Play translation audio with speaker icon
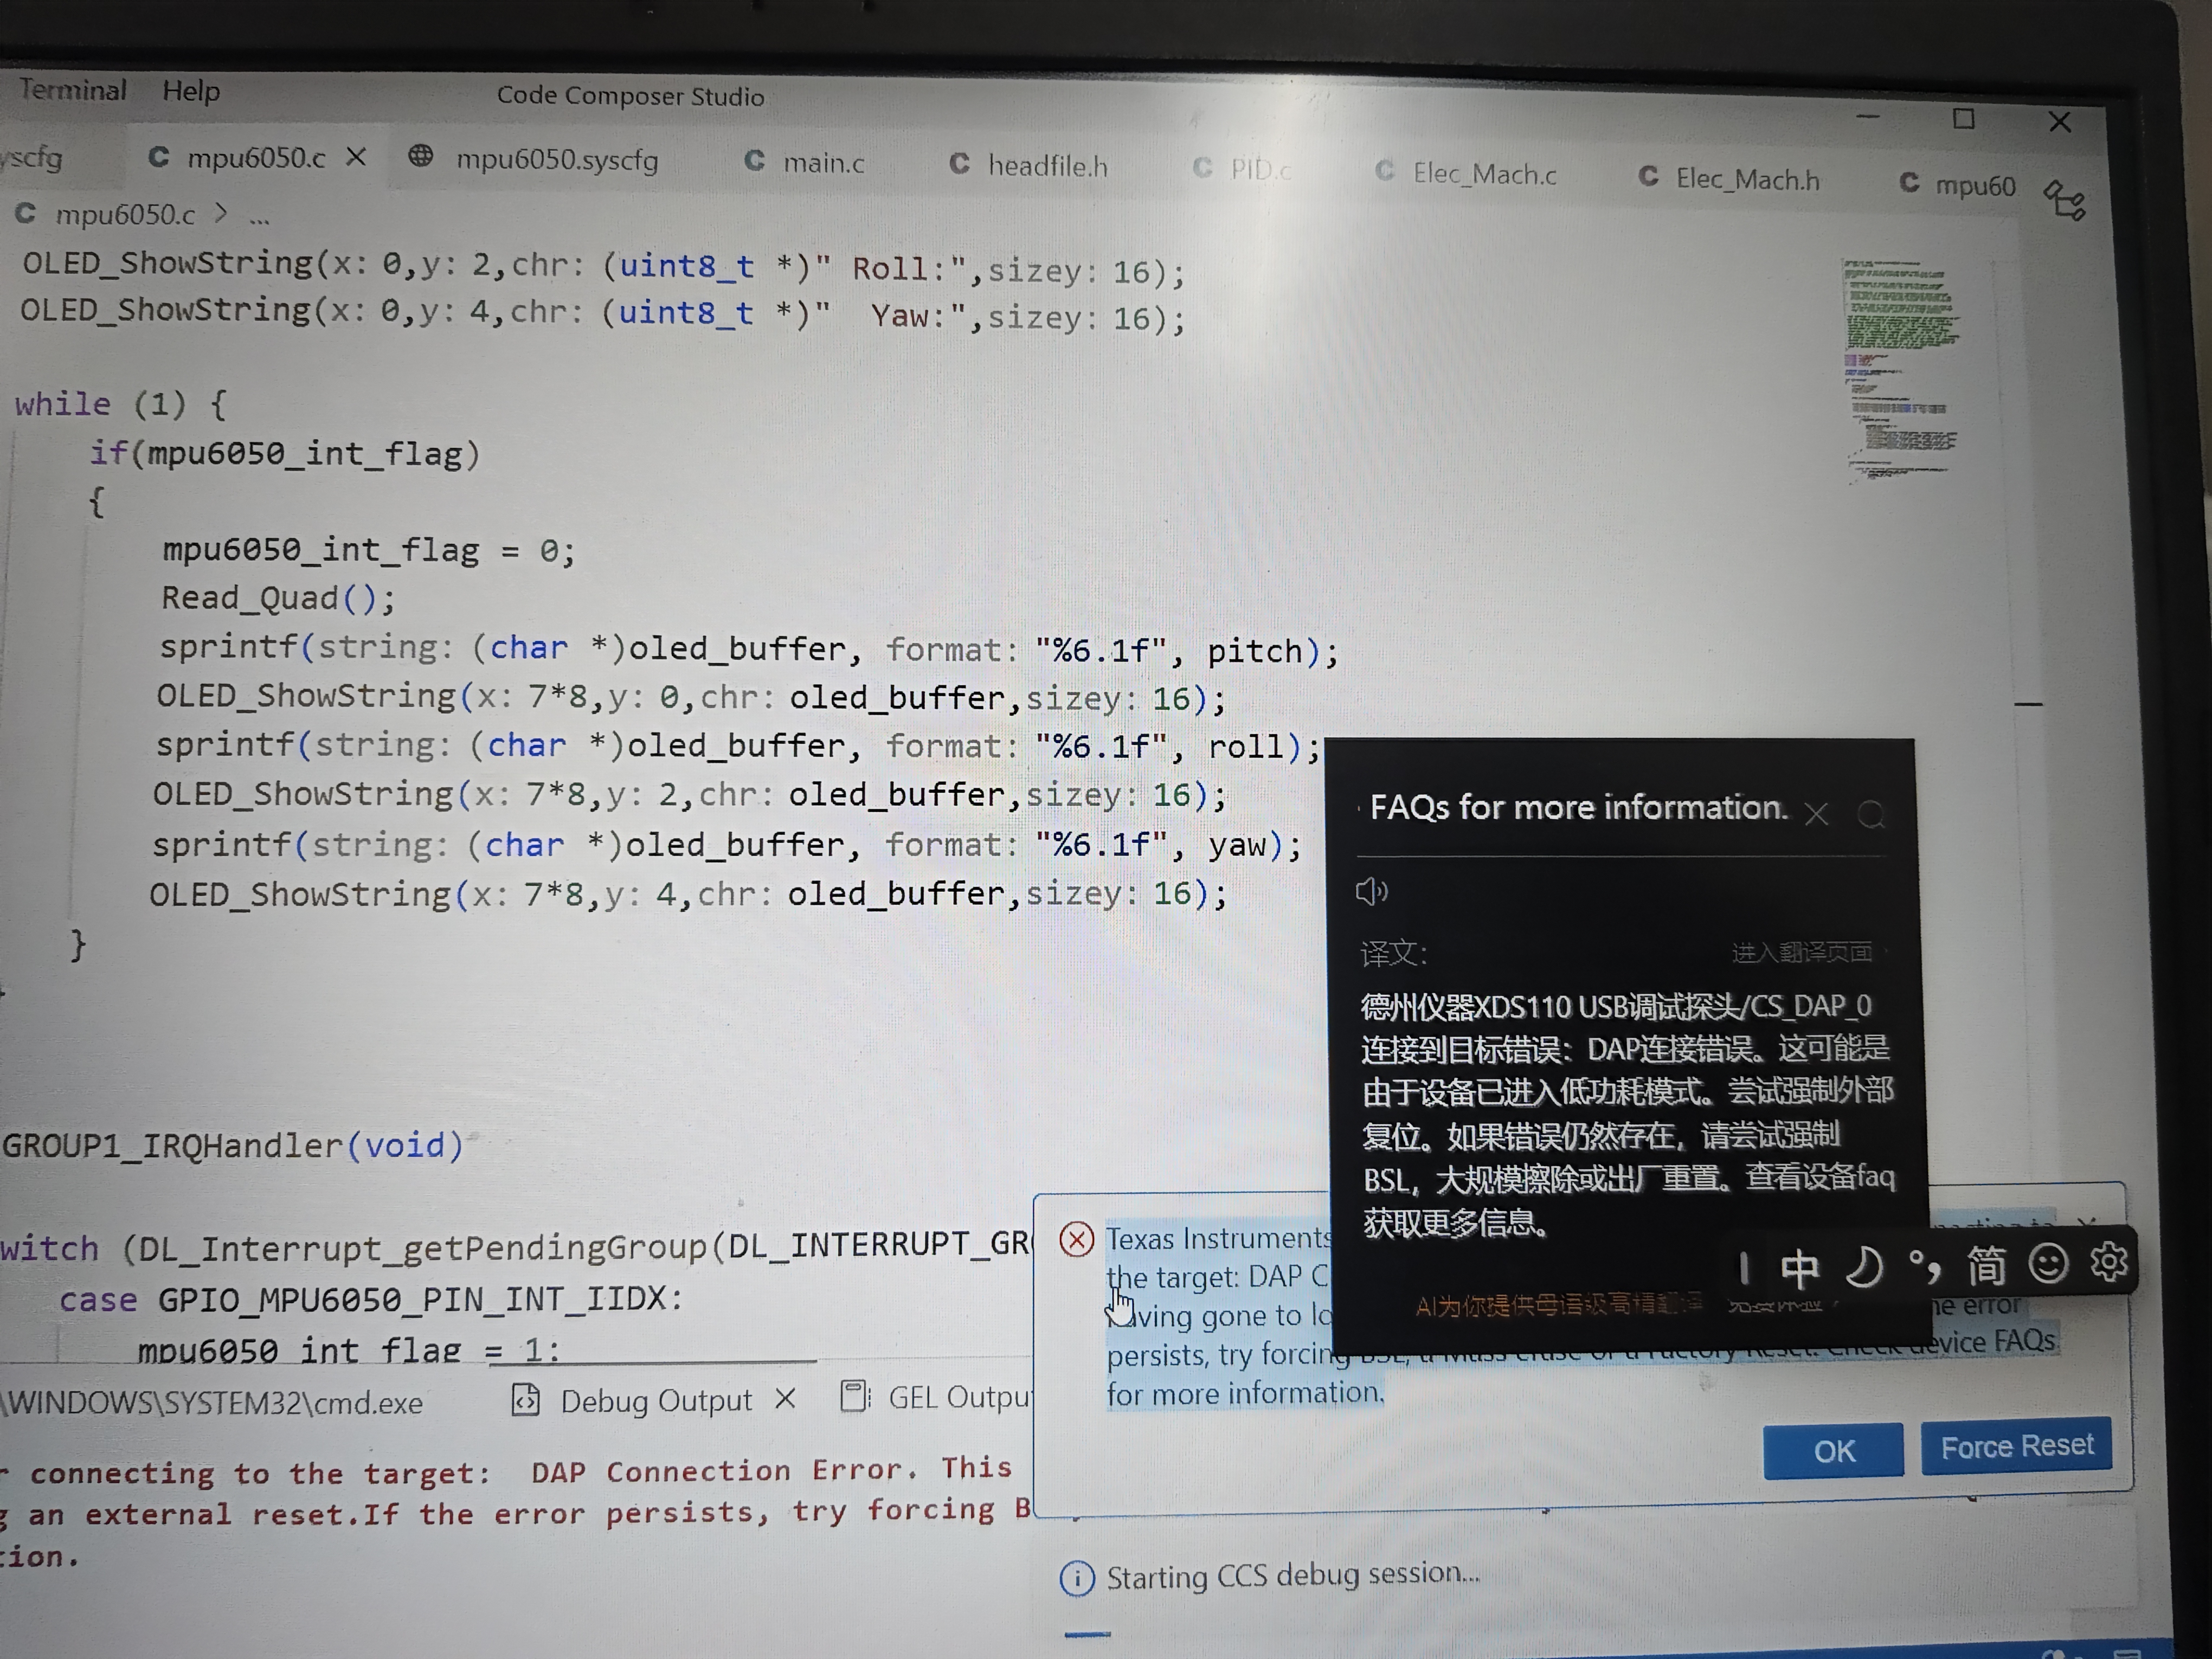2212x1659 pixels. coord(1371,891)
